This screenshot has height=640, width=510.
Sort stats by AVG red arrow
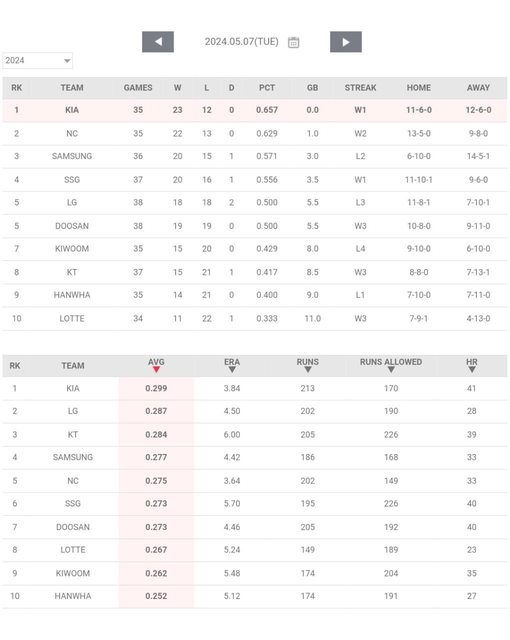point(156,370)
